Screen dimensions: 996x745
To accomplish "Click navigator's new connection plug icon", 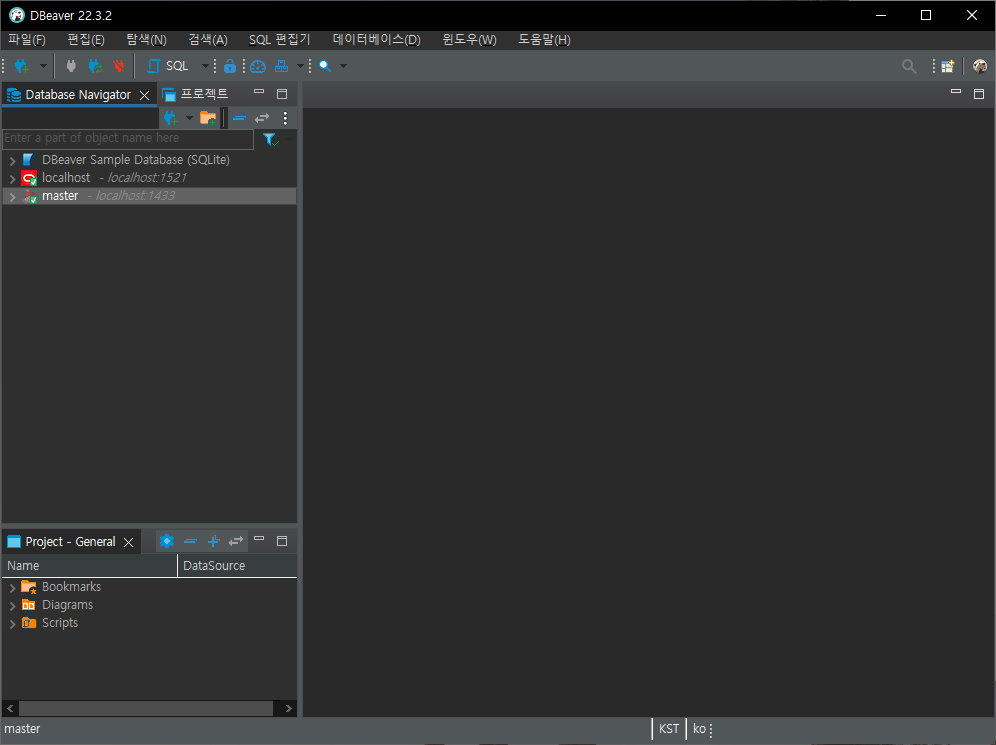I will pos(170,118).
